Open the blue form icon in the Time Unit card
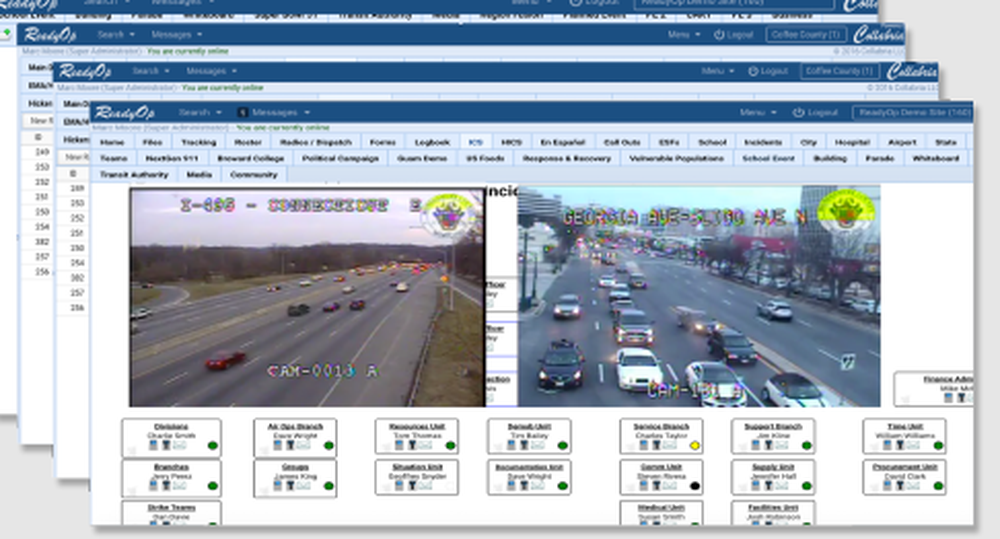 point(887,445)
